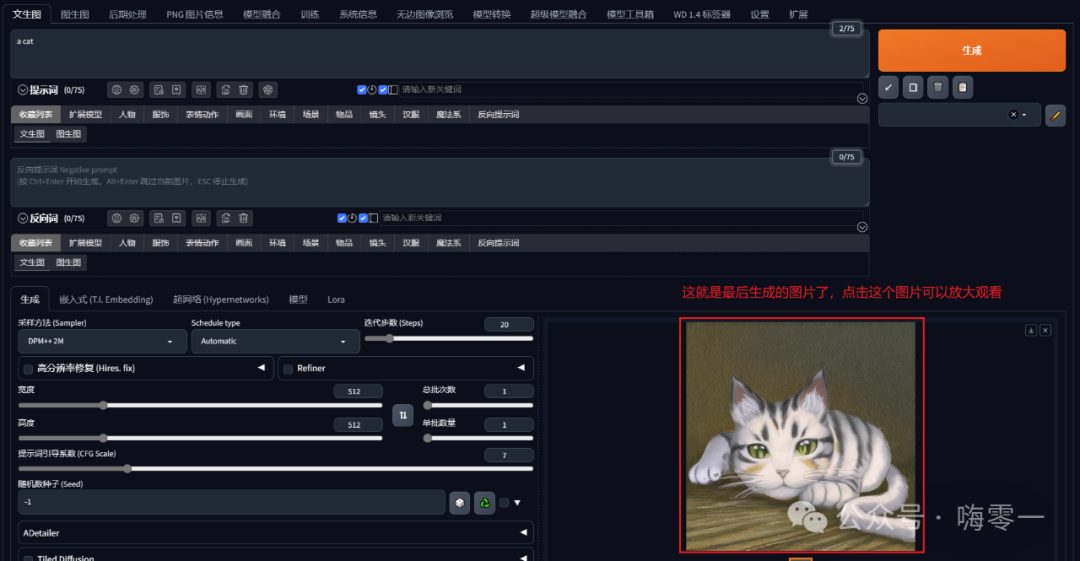
Task: Switch to the Lora tab
Action: [x=335, y=299]
